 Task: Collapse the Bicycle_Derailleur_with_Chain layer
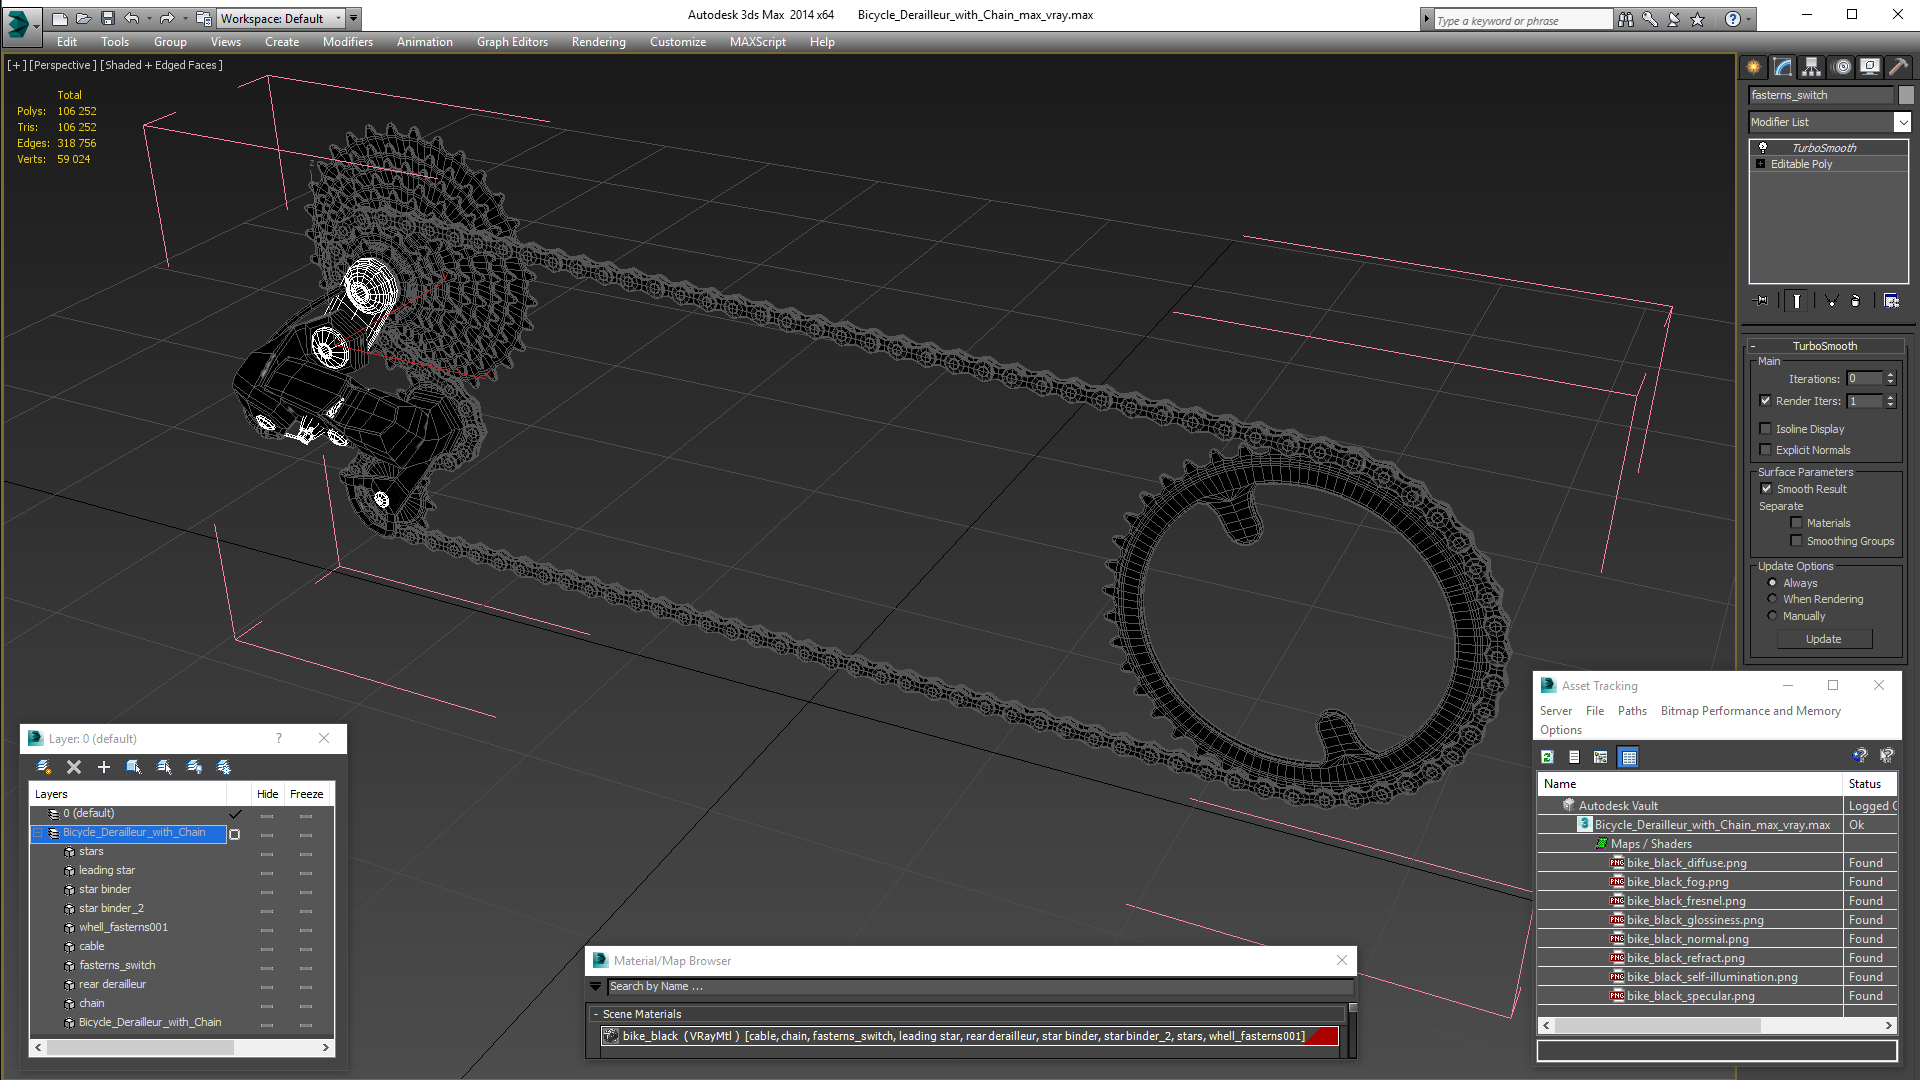pyautogui.click(x=39, y=832)
